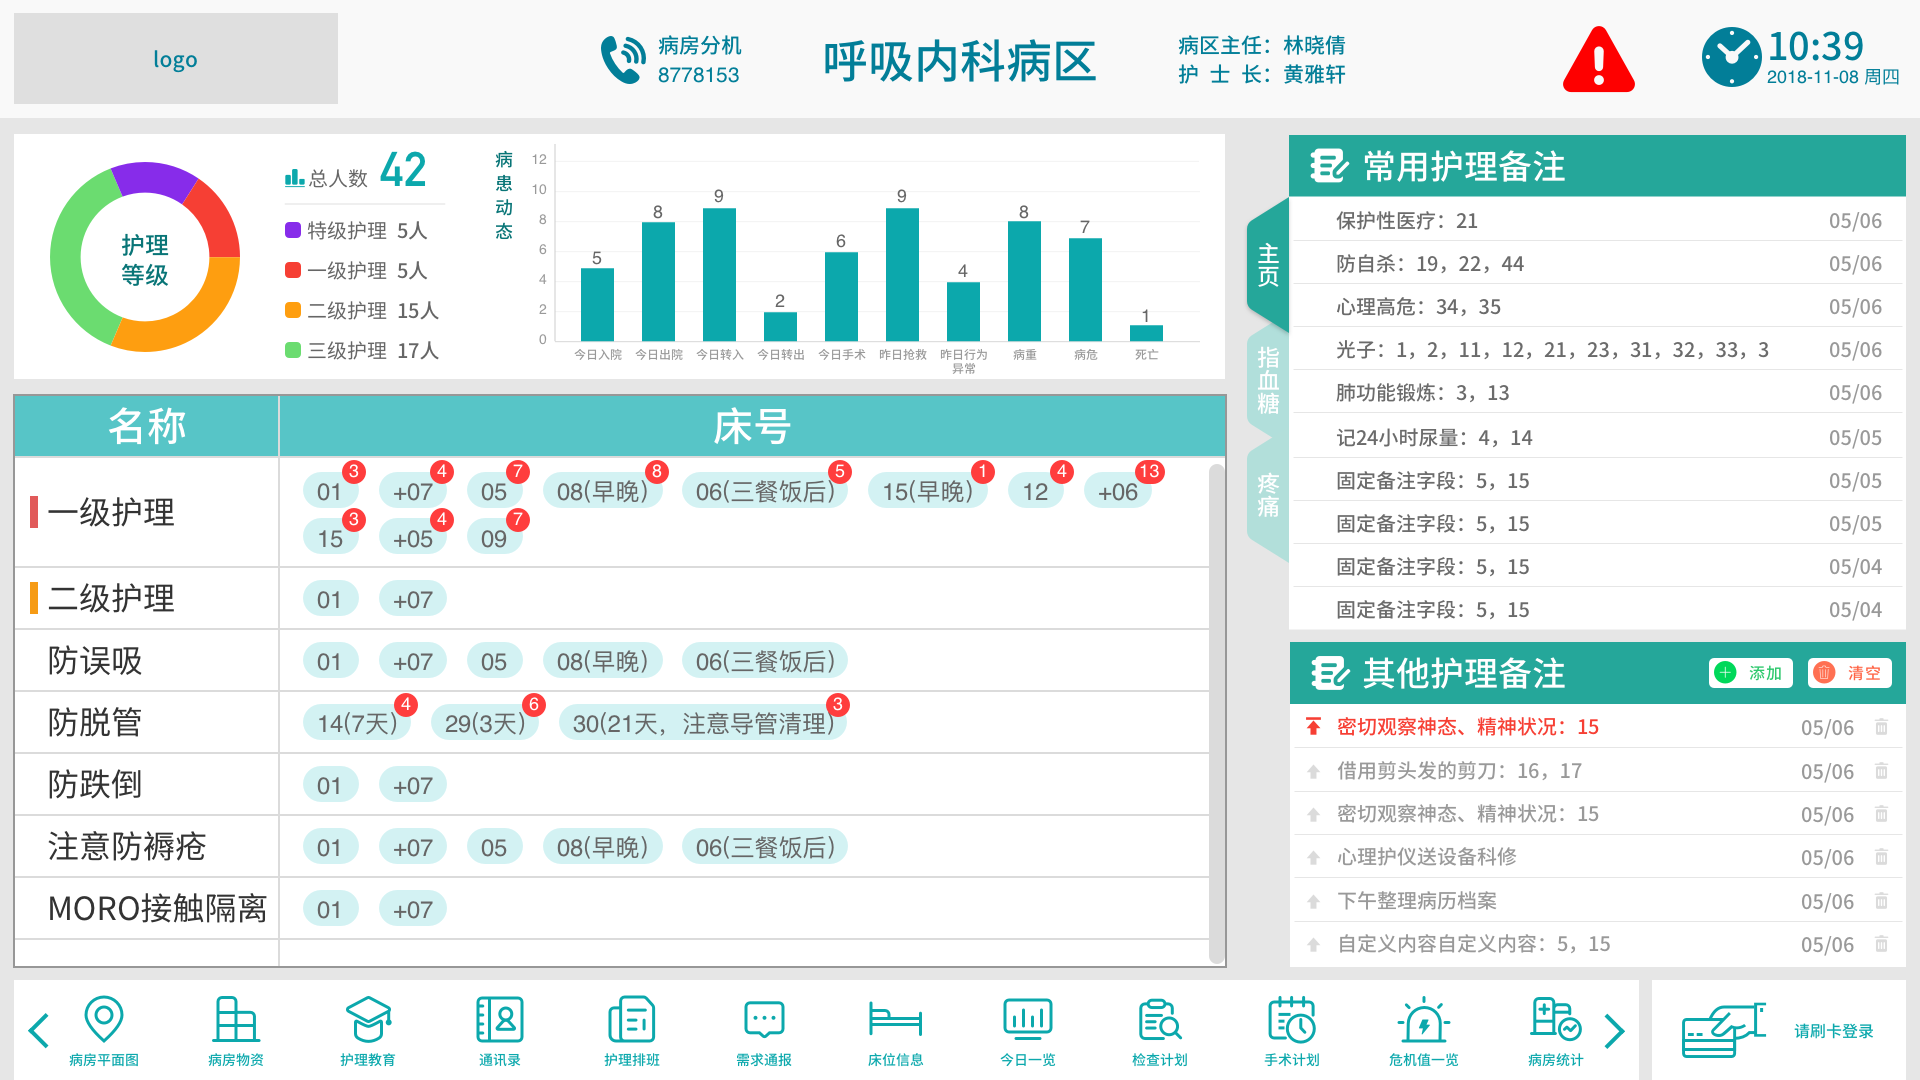
Task: Click the 总人数 42 total count
Action: pos(356,171)
